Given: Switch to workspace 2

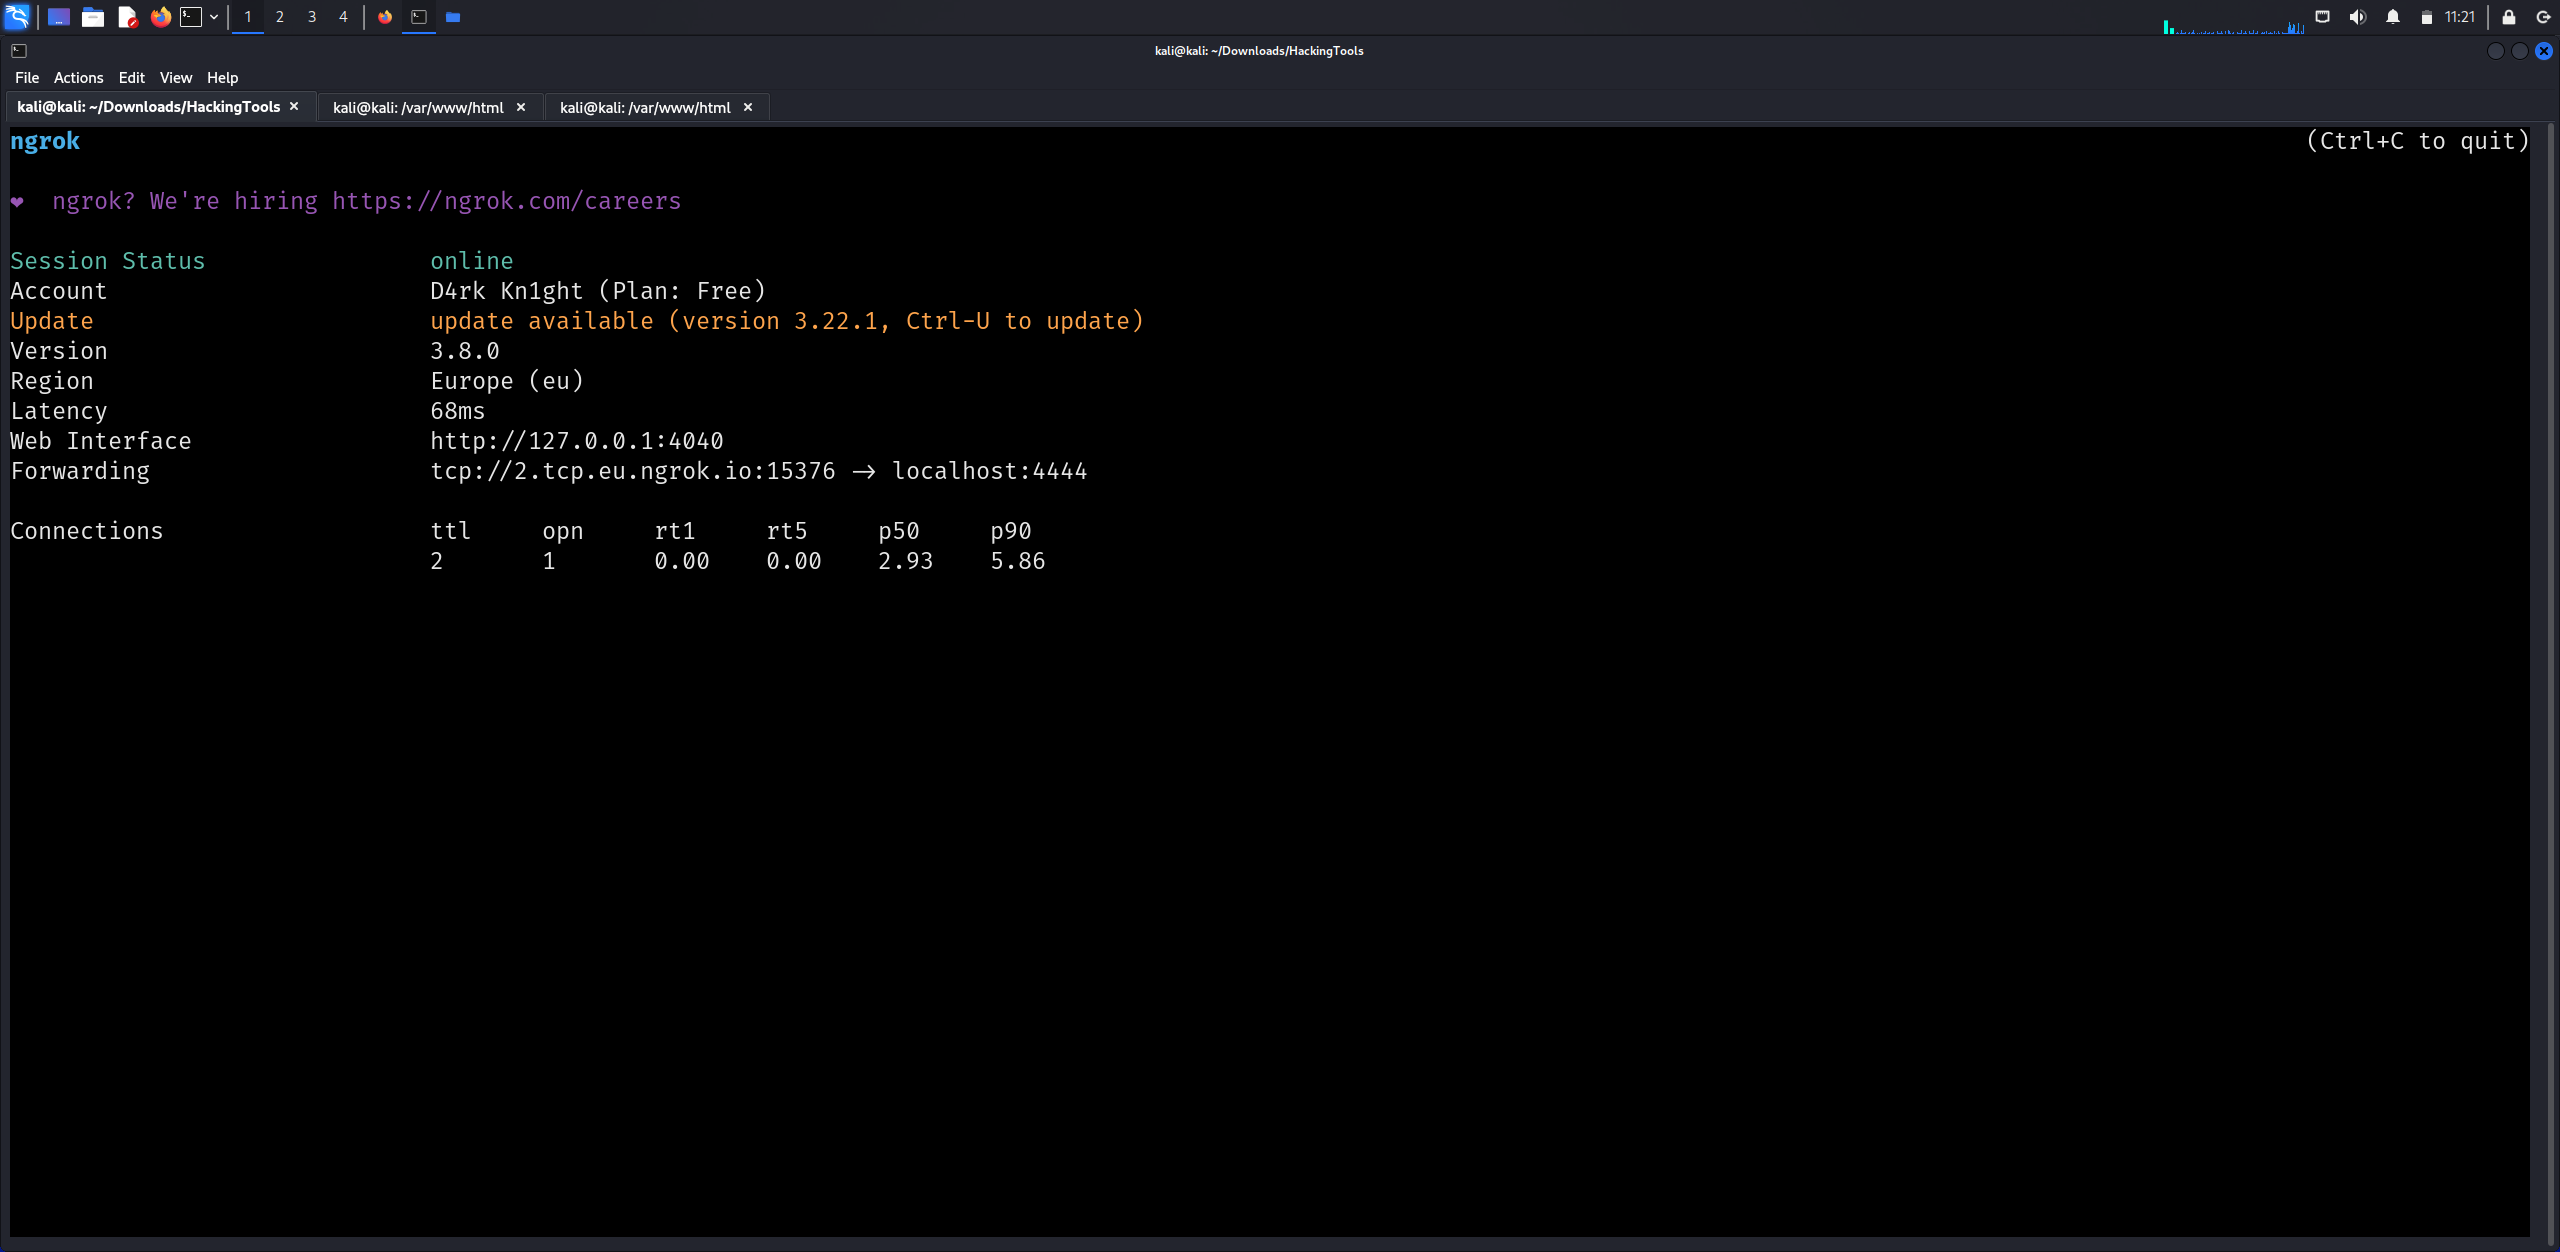Looking at the screenshot, I should coord(280,17).
